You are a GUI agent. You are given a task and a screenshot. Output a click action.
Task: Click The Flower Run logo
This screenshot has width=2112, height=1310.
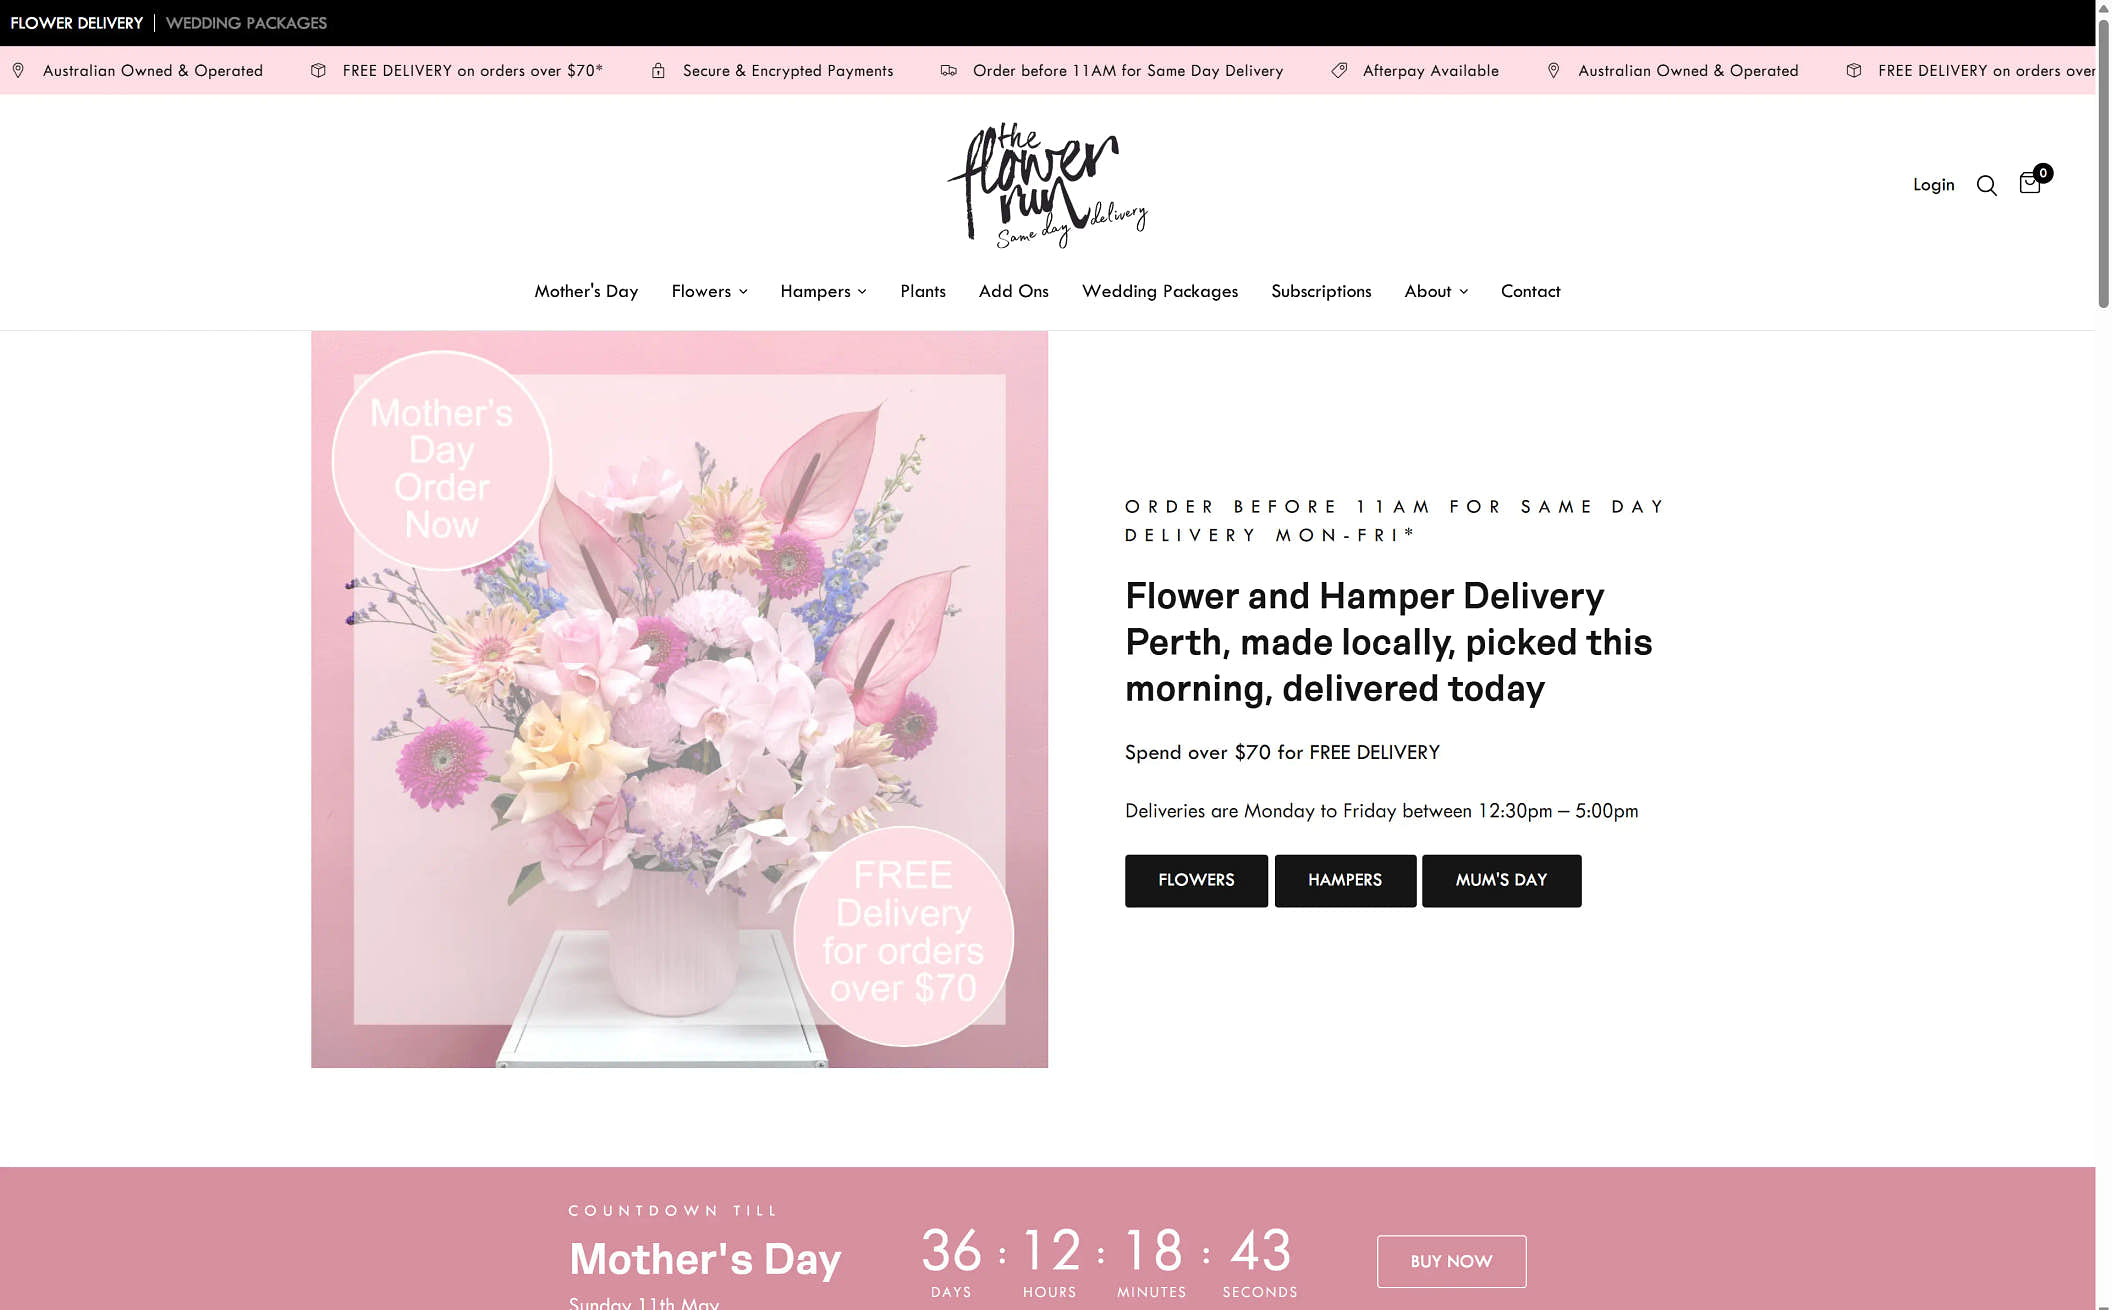(1047, 185)
